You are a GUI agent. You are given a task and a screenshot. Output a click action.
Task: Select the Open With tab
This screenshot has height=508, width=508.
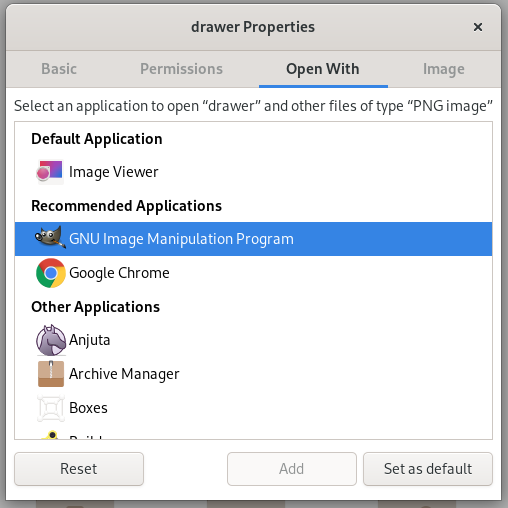[323, 69]
